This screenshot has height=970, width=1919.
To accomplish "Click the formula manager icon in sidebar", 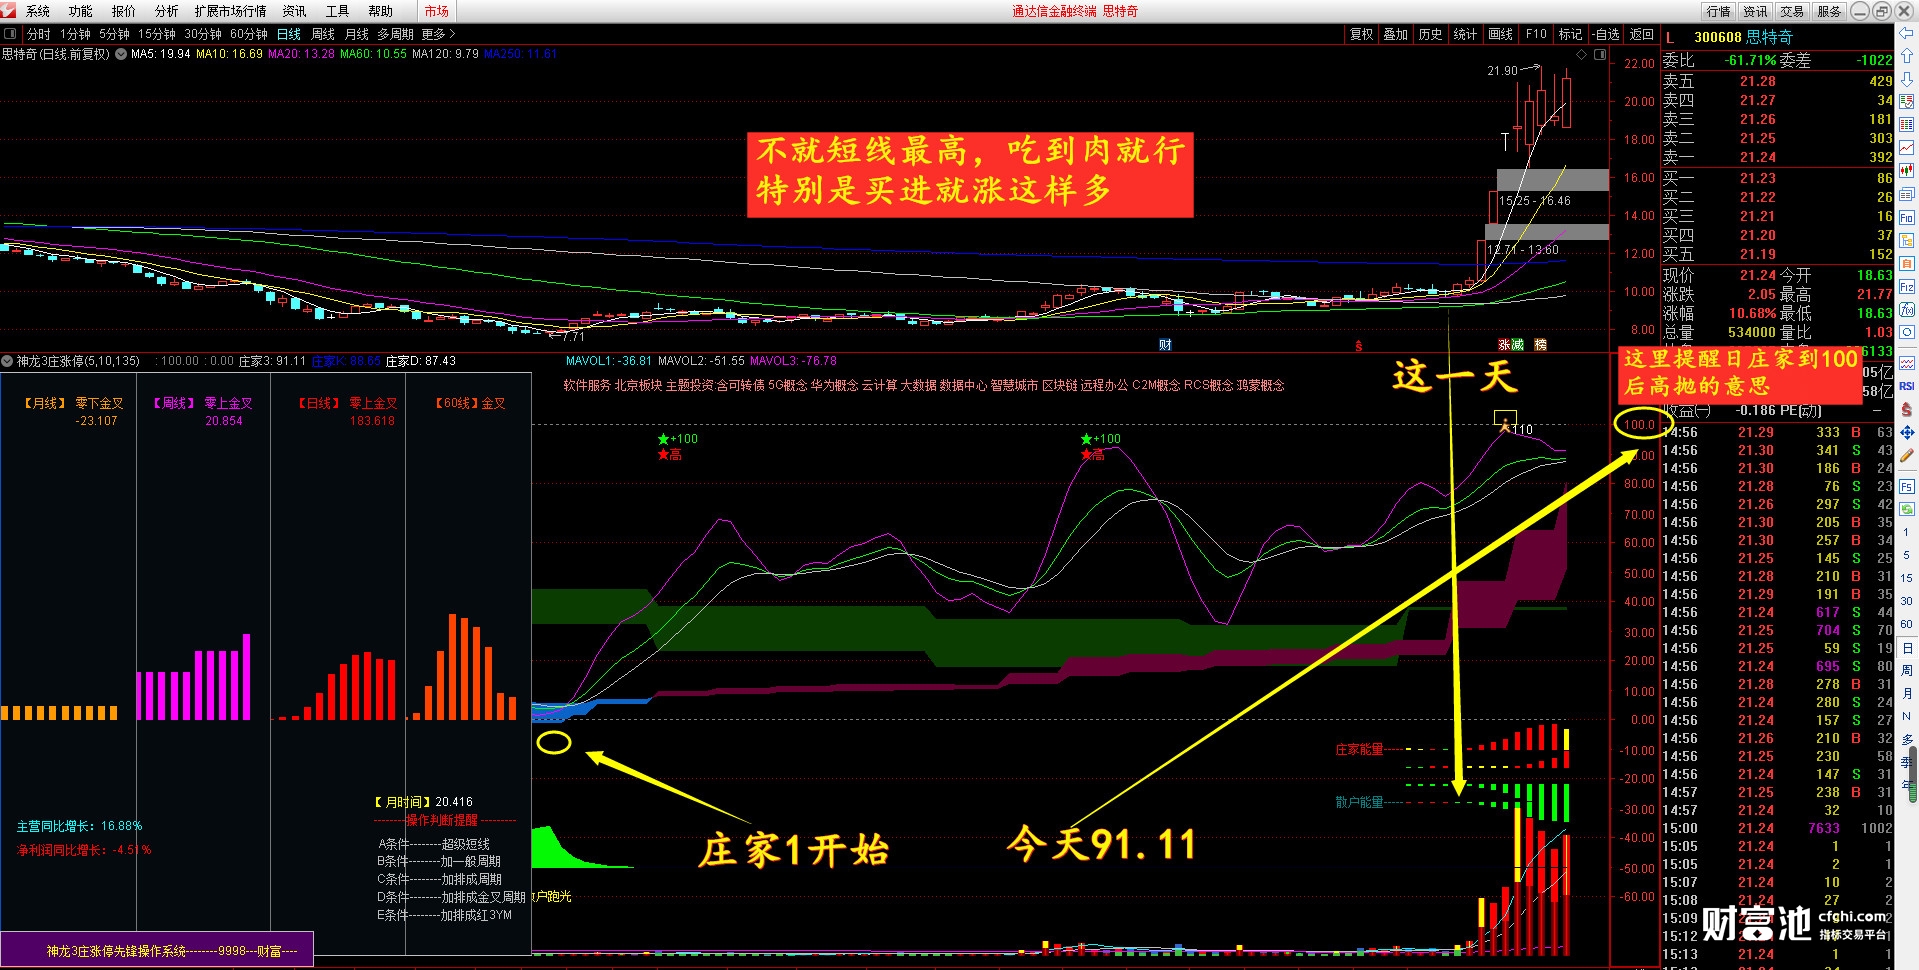I will click(1907, 310).
